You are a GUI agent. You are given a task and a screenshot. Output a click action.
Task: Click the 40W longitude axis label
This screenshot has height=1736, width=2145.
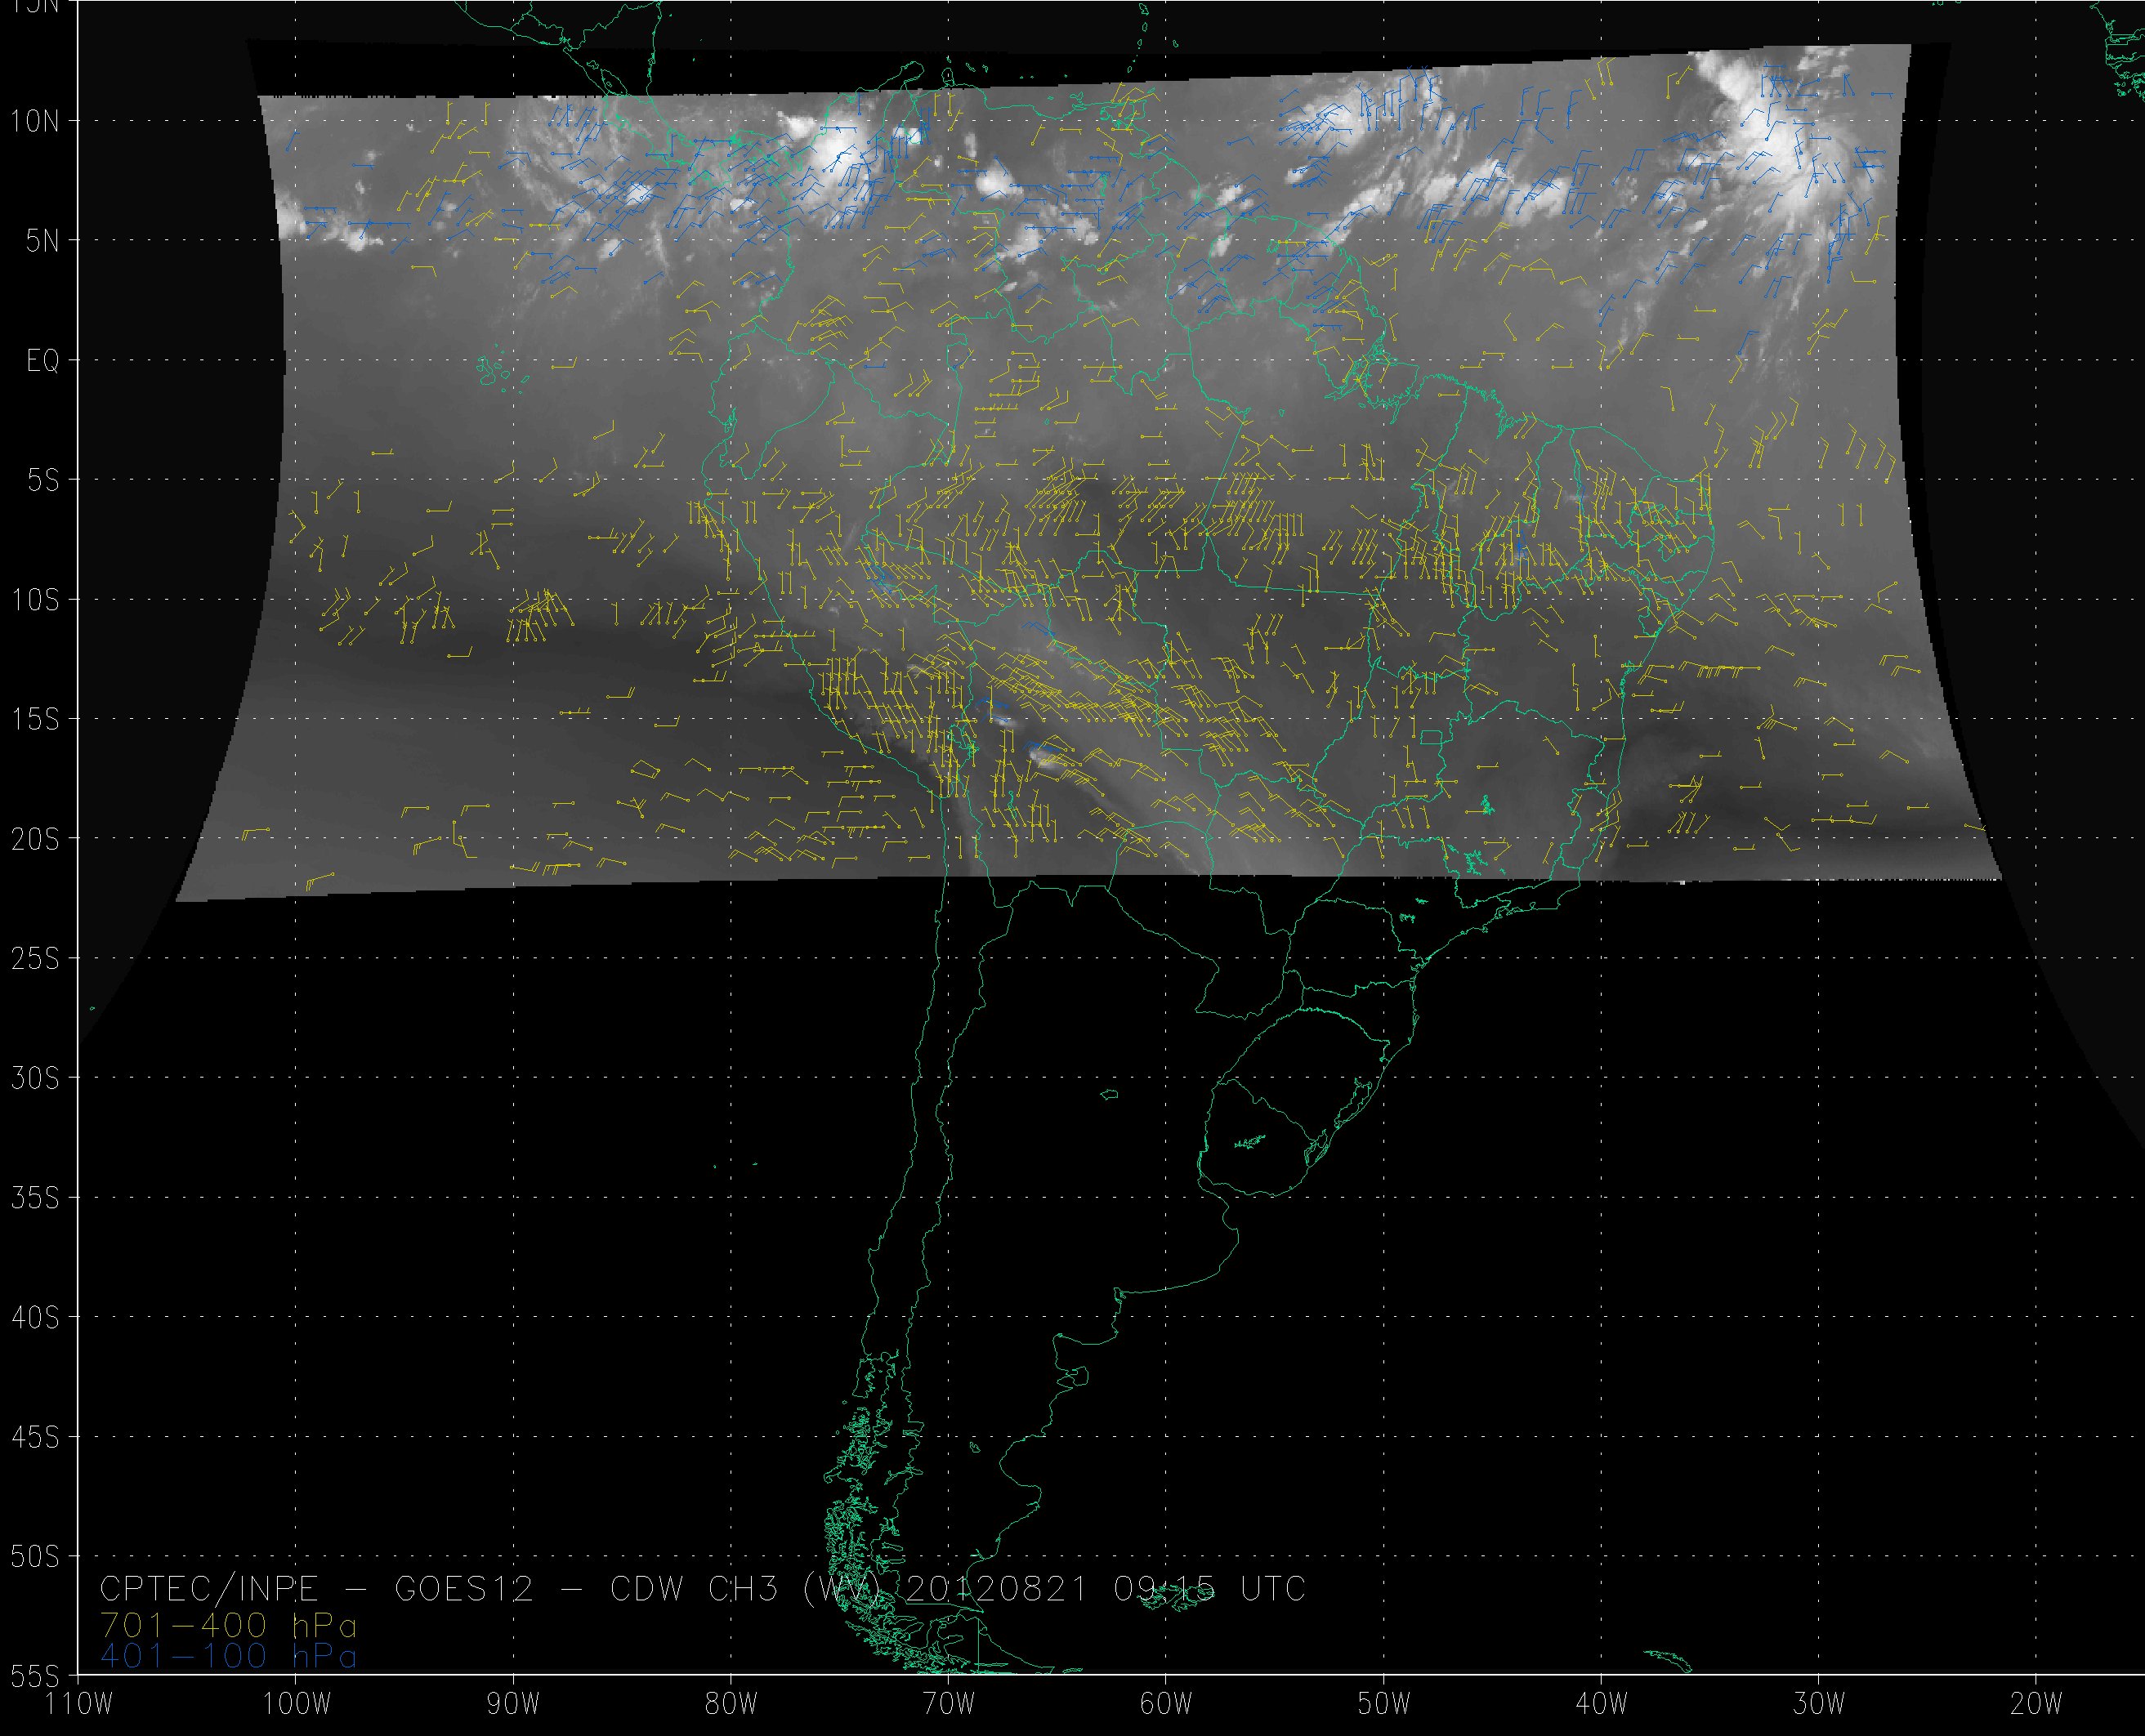[x=1601, y=1704]
